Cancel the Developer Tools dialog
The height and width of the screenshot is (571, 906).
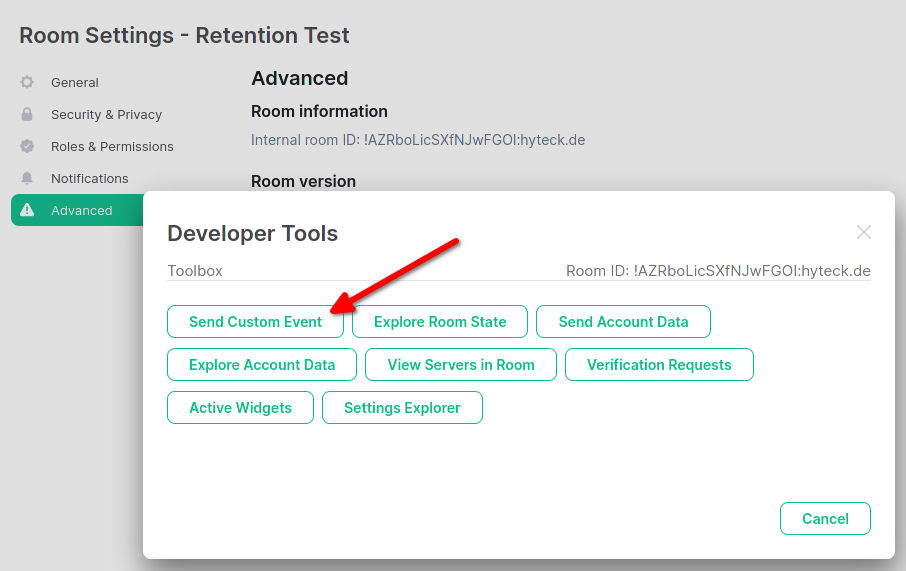pyautogui.click(x=825, y=519)
